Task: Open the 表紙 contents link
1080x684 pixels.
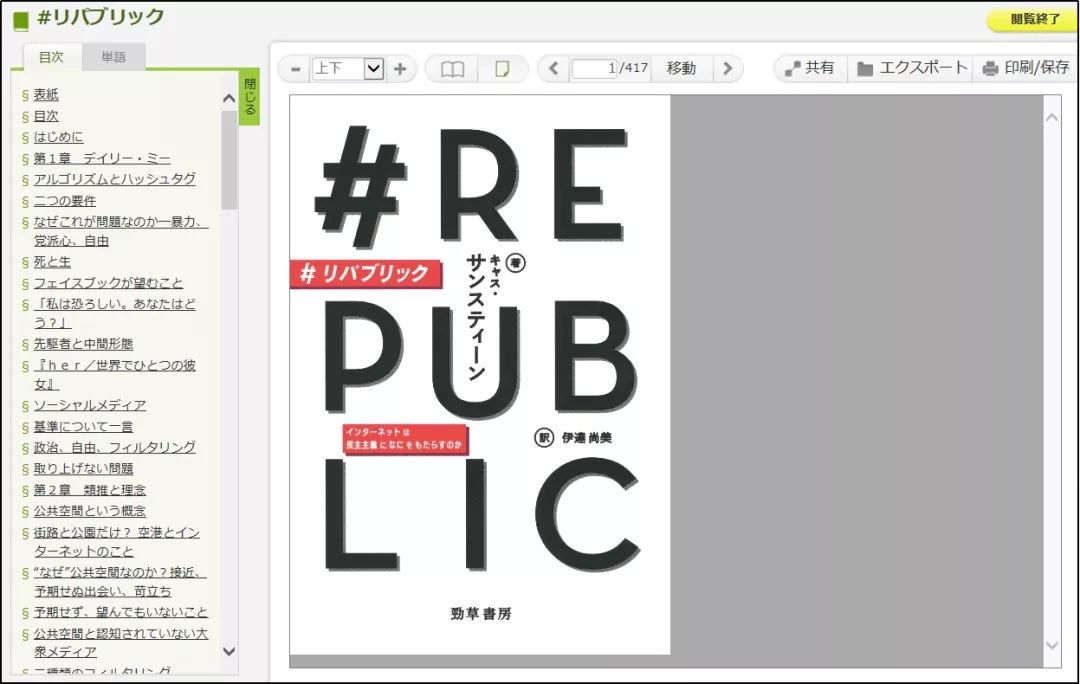Action: 46,95
